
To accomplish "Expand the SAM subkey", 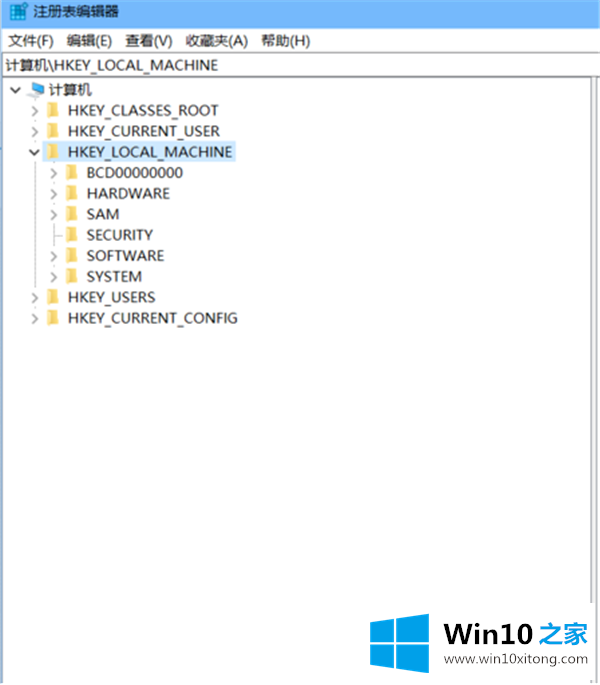I will click(x=54, y=215).
